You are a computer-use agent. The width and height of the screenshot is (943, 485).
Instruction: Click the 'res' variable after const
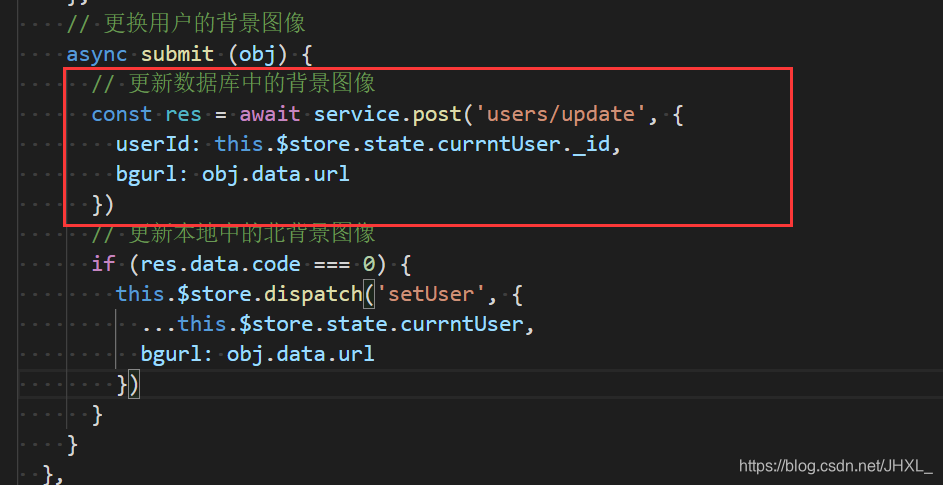tap(183, 114)
